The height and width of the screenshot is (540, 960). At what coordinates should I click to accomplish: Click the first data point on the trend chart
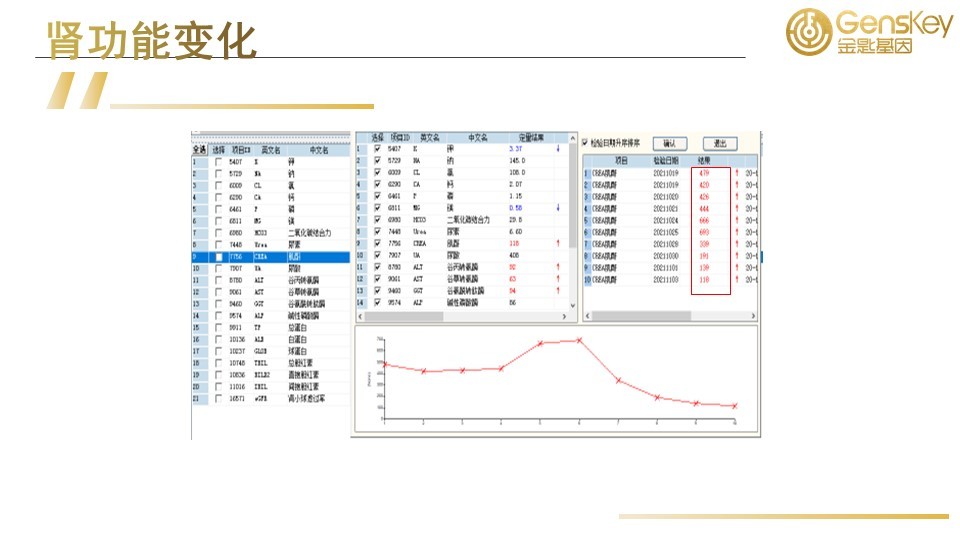384,364
